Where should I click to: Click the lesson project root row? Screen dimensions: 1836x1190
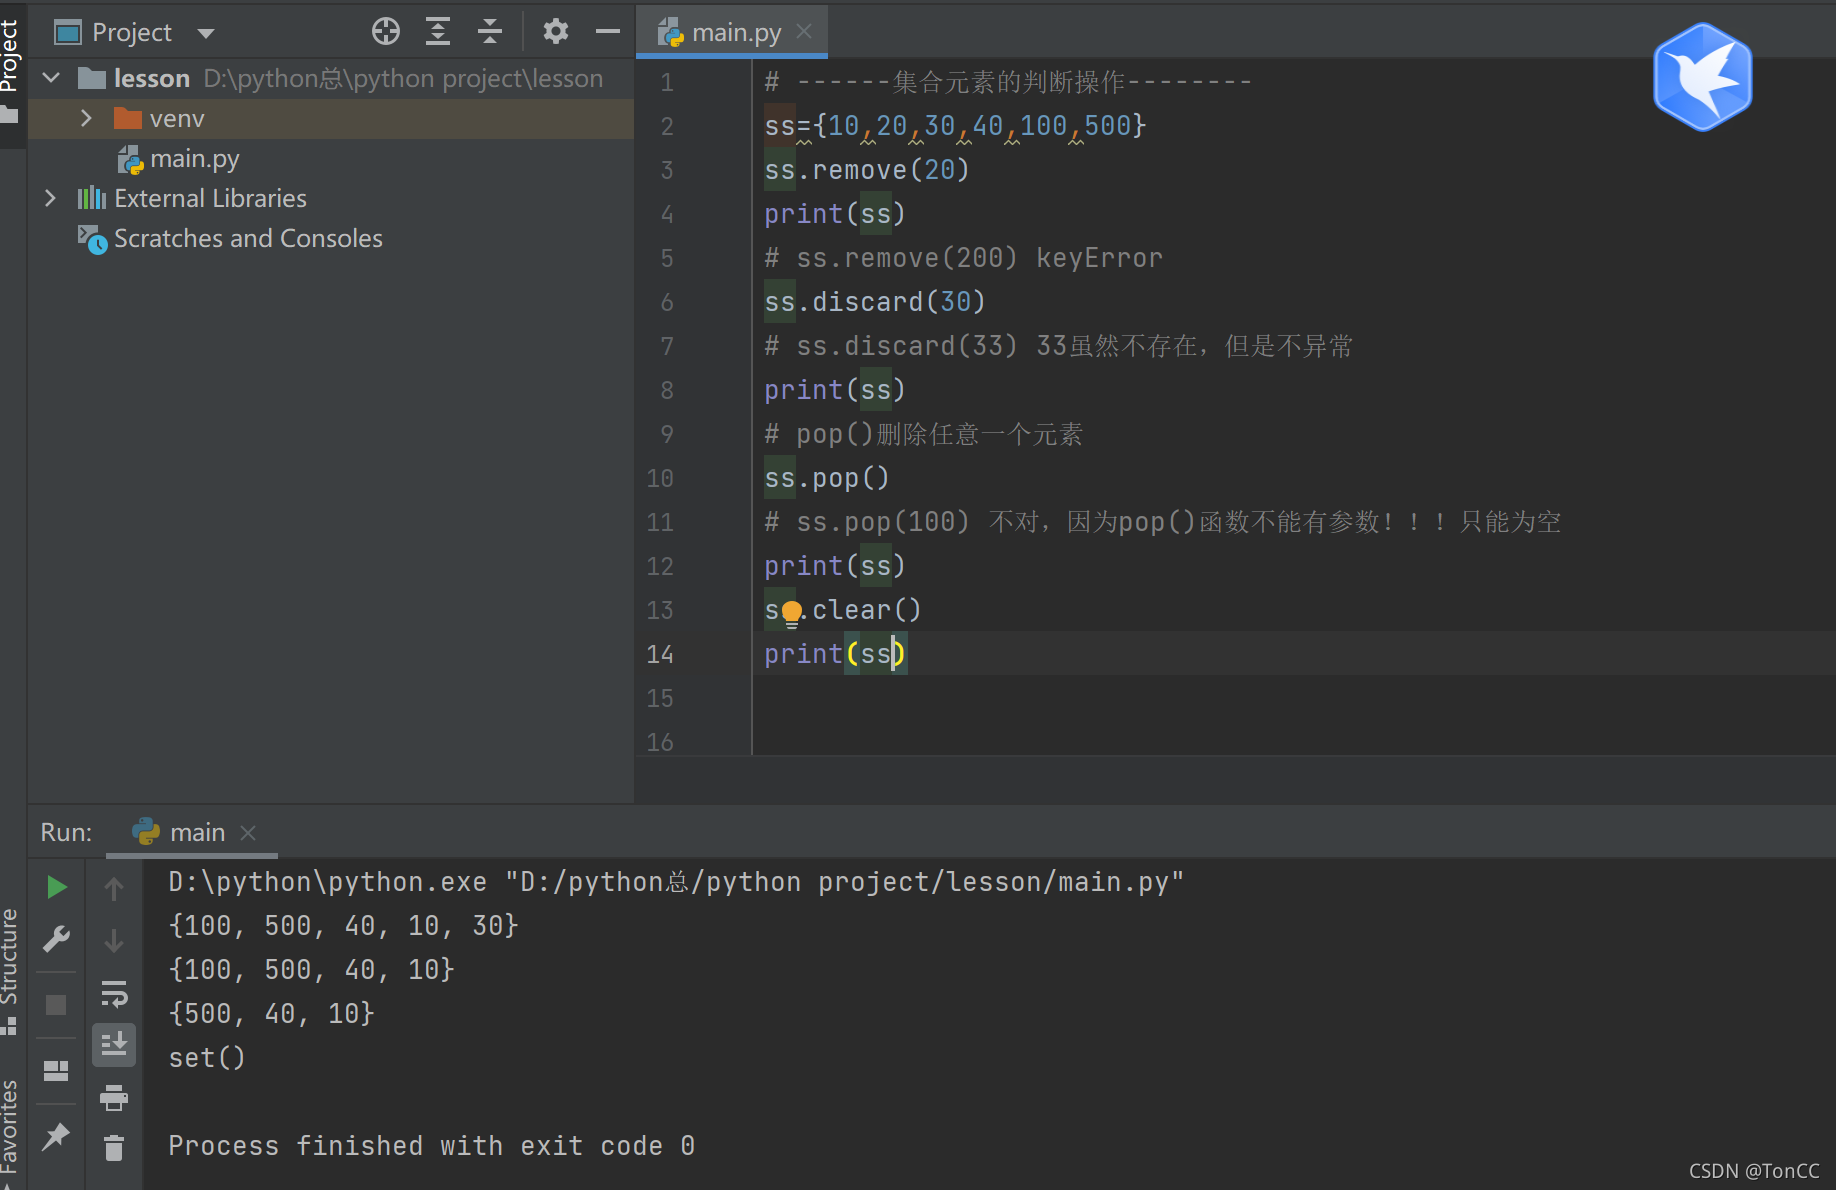(331, 78)
